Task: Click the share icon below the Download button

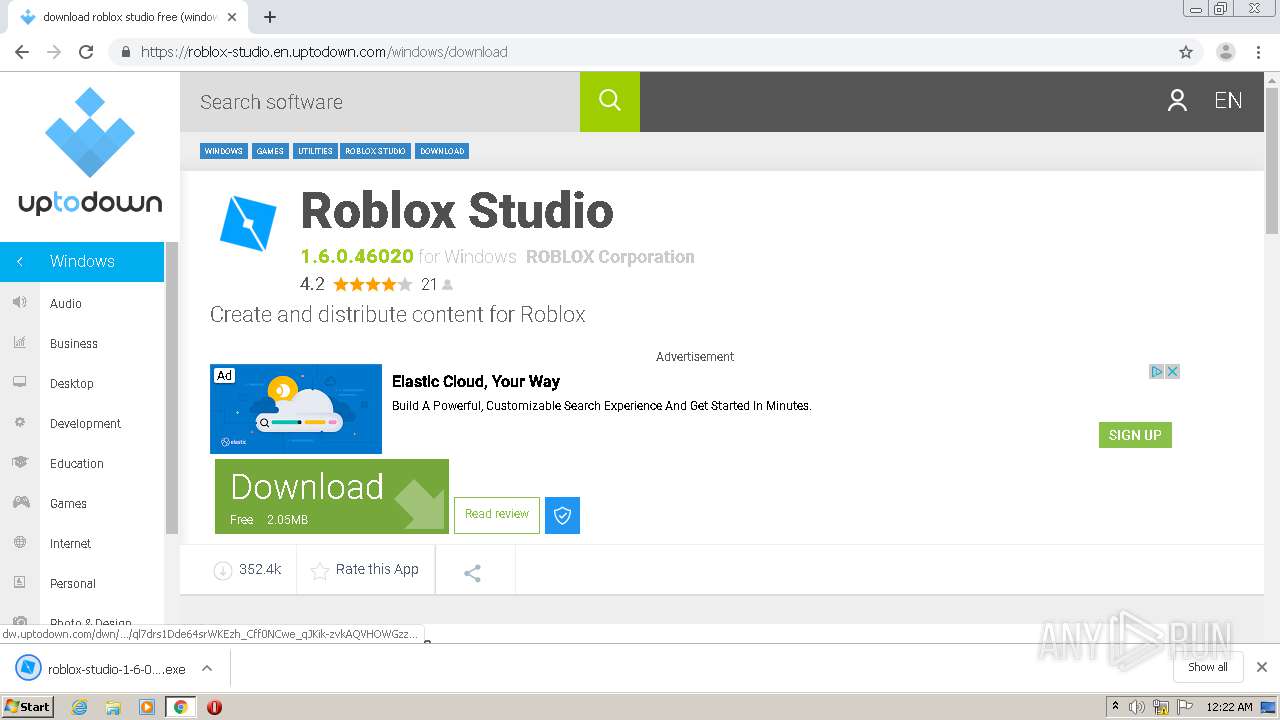Action: (x=472, y=569)
